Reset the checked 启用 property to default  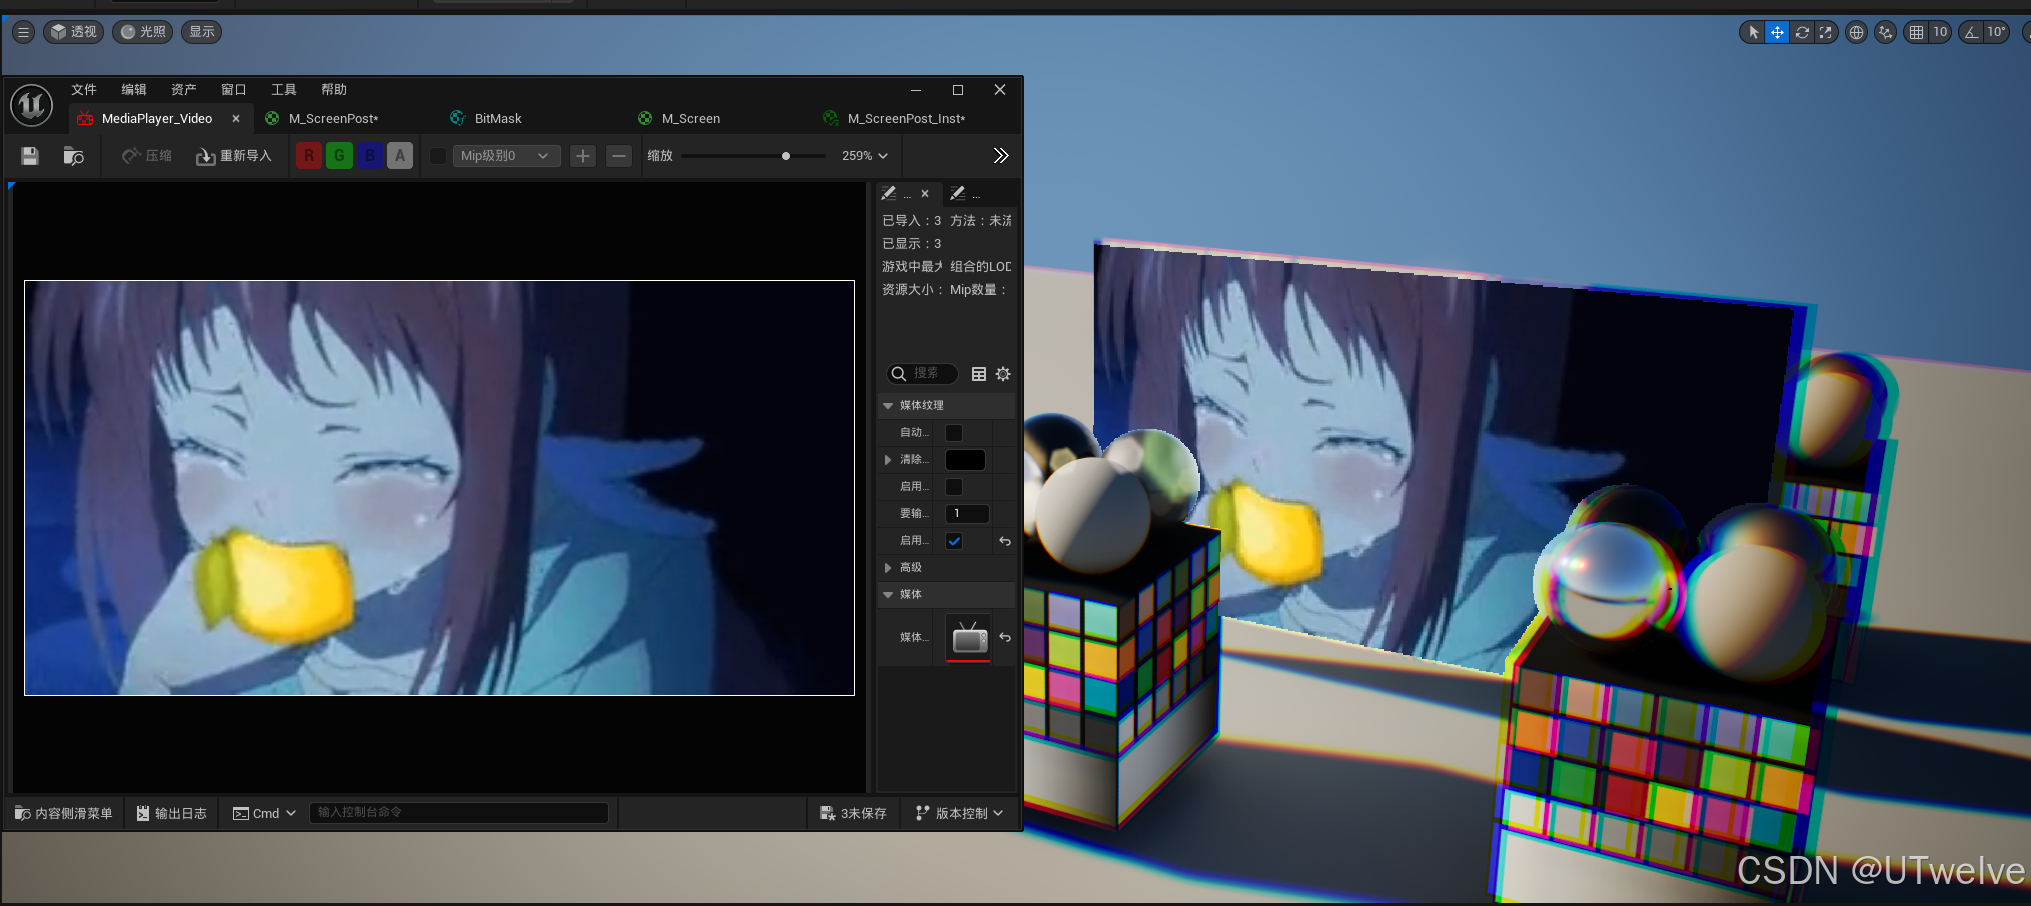click(1005, 541)
